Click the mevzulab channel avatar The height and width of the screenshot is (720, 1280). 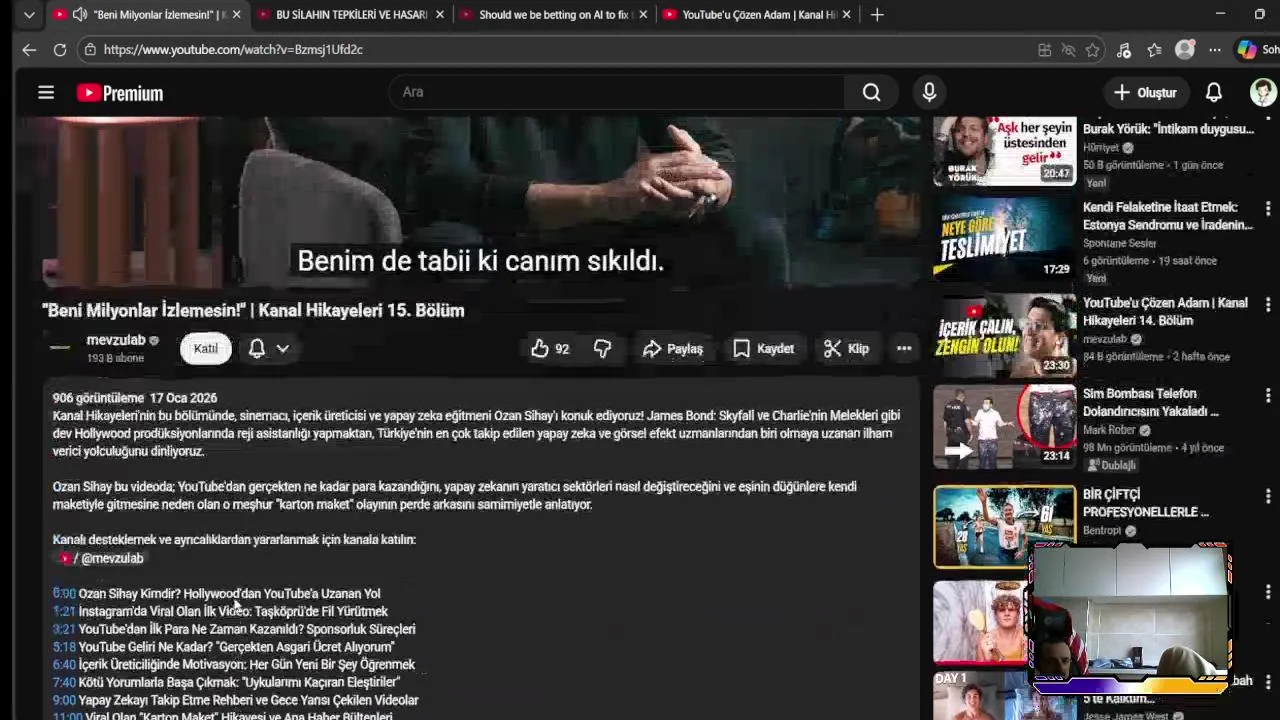click(60, 348)
